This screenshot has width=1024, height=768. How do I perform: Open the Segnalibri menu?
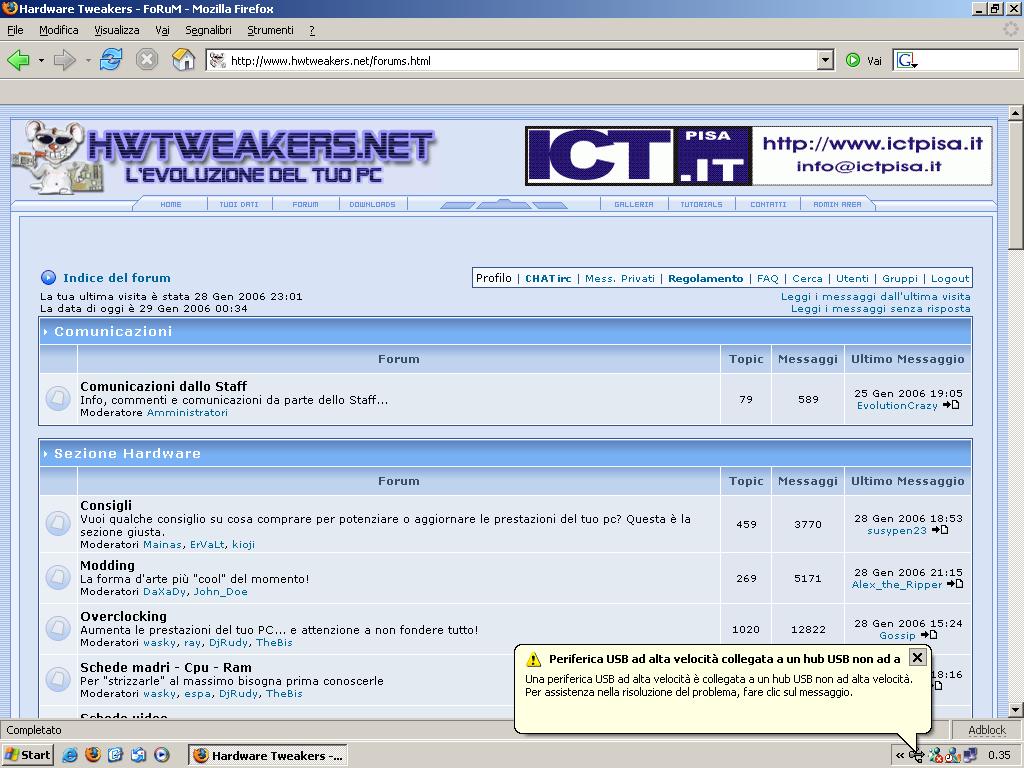208,30
